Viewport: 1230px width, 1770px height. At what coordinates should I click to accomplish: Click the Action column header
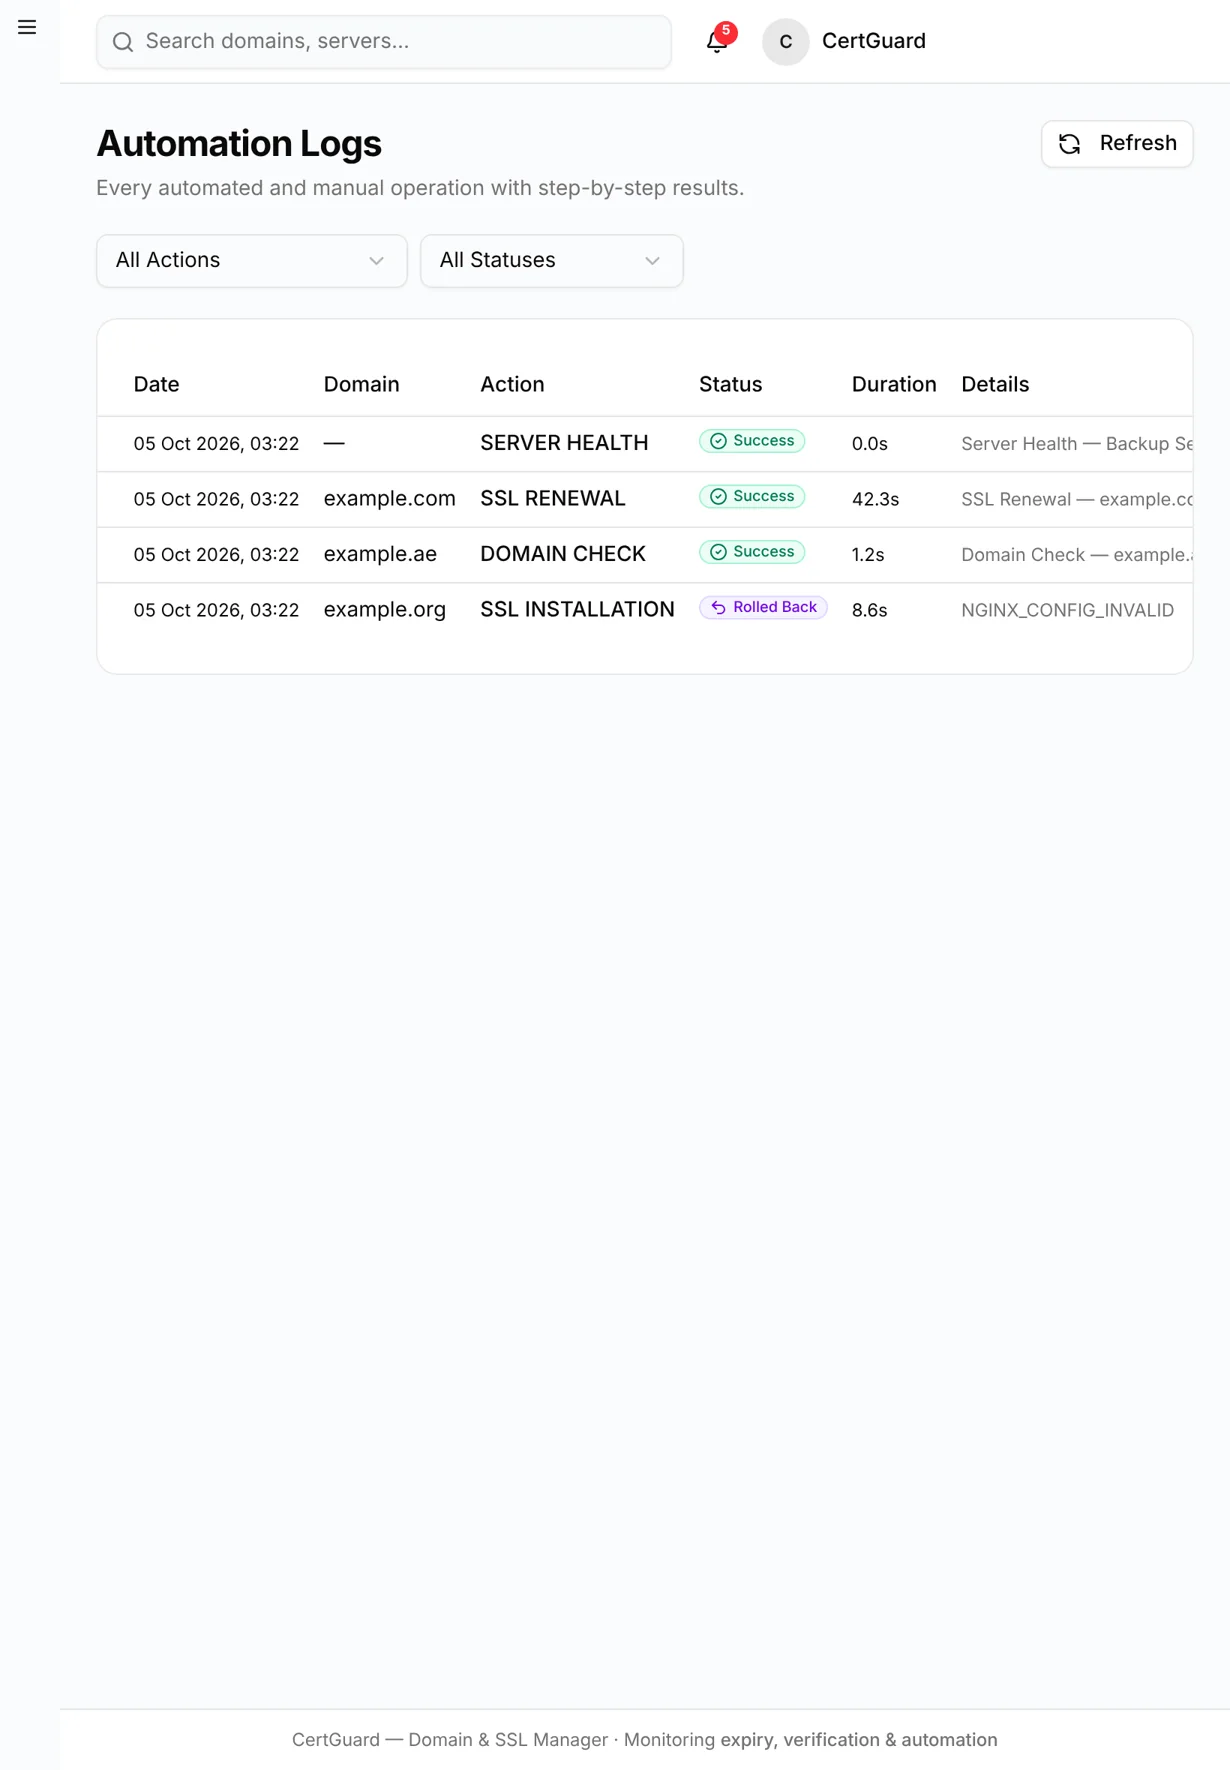513,385
